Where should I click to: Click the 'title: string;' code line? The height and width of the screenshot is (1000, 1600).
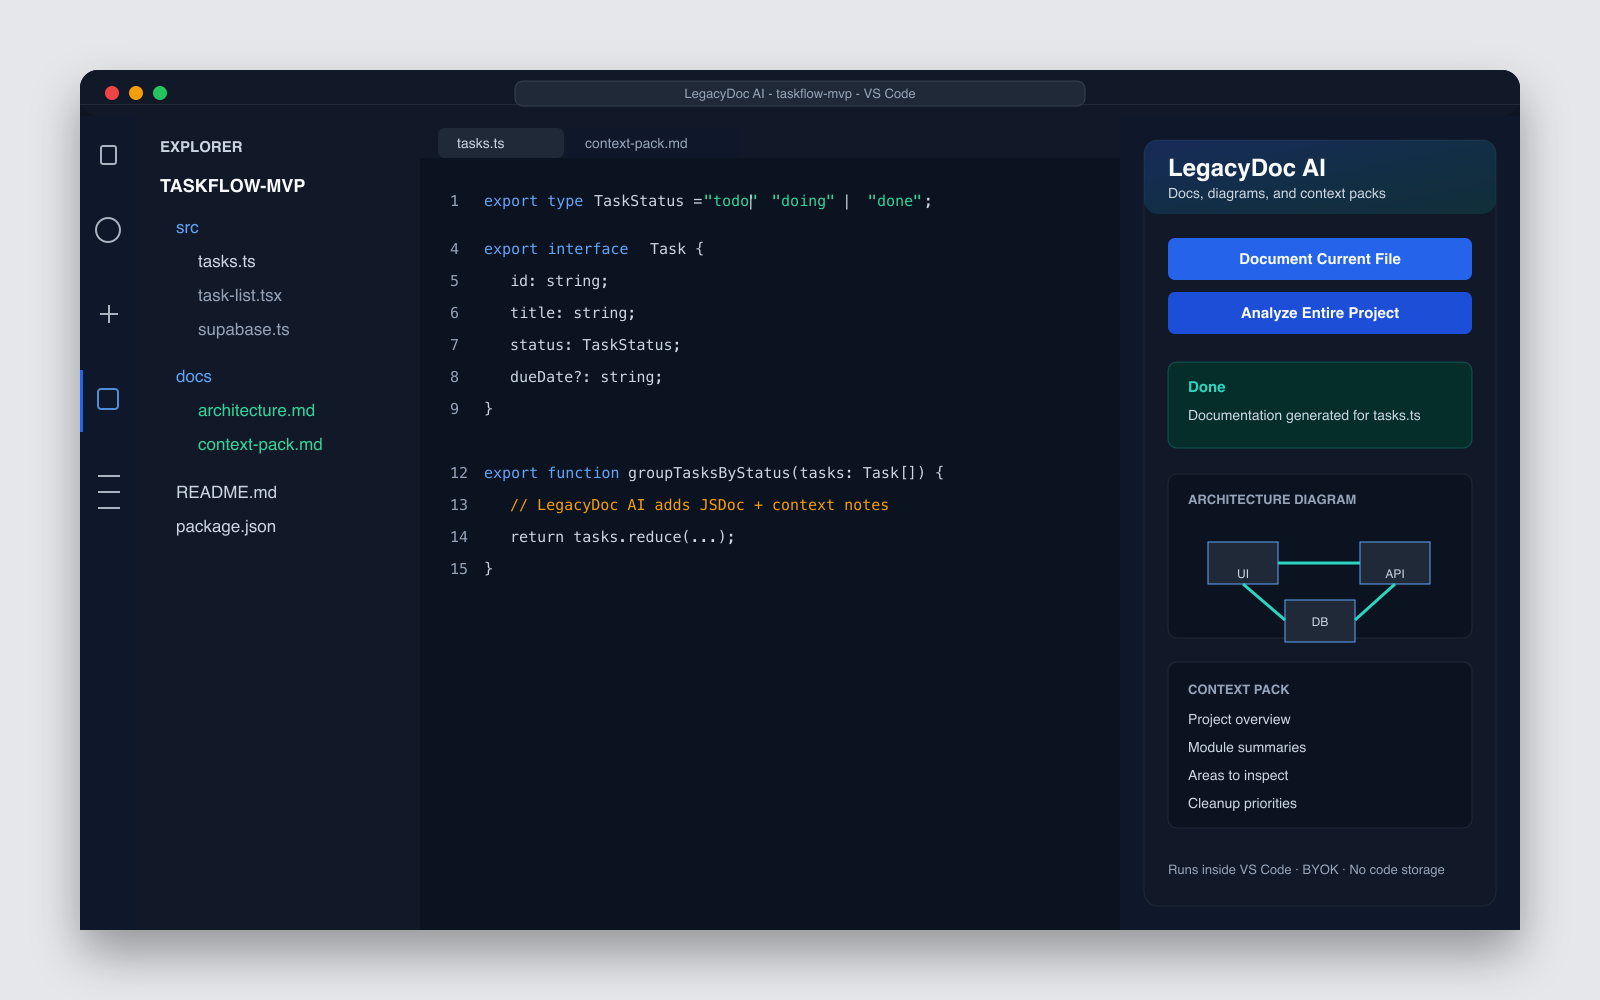coord(573,313)
